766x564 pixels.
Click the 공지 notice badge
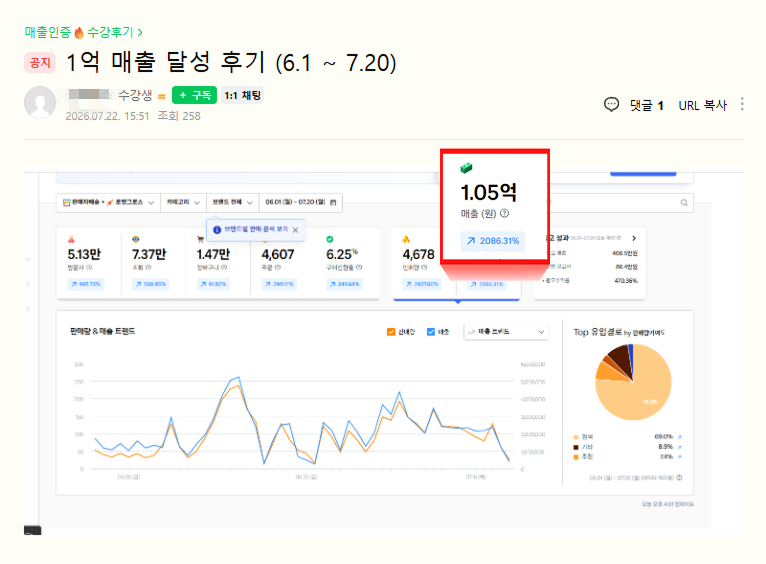pyautogui.click(x=40, y=63)
